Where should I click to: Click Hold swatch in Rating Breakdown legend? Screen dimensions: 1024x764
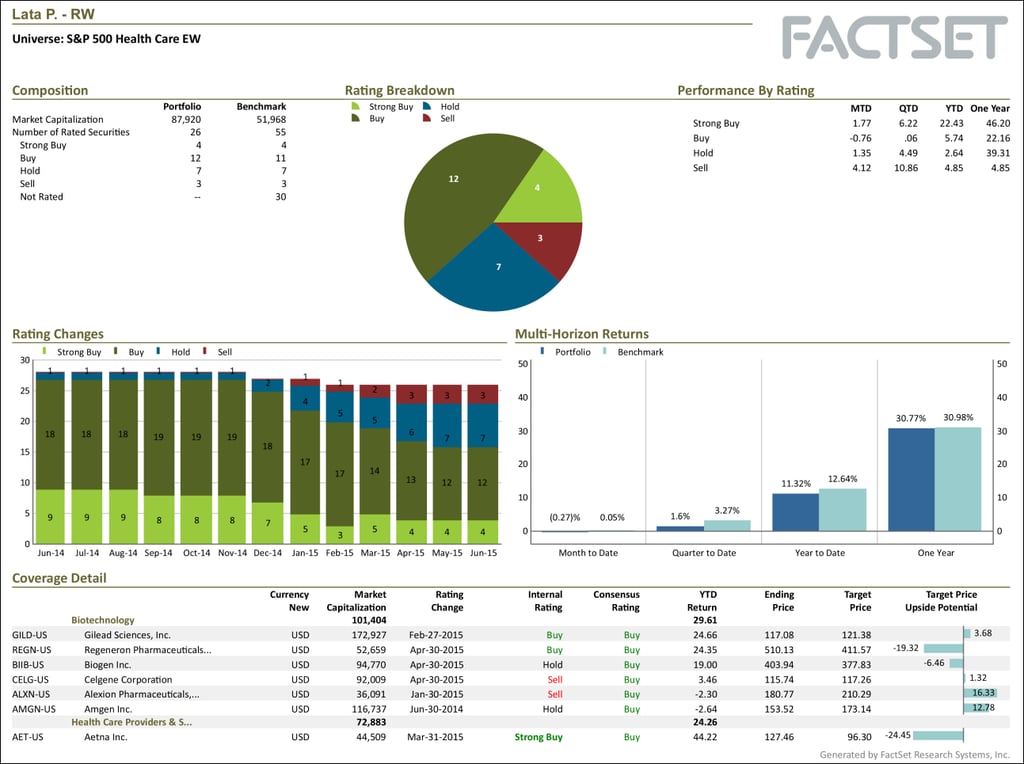pos(427,106)
